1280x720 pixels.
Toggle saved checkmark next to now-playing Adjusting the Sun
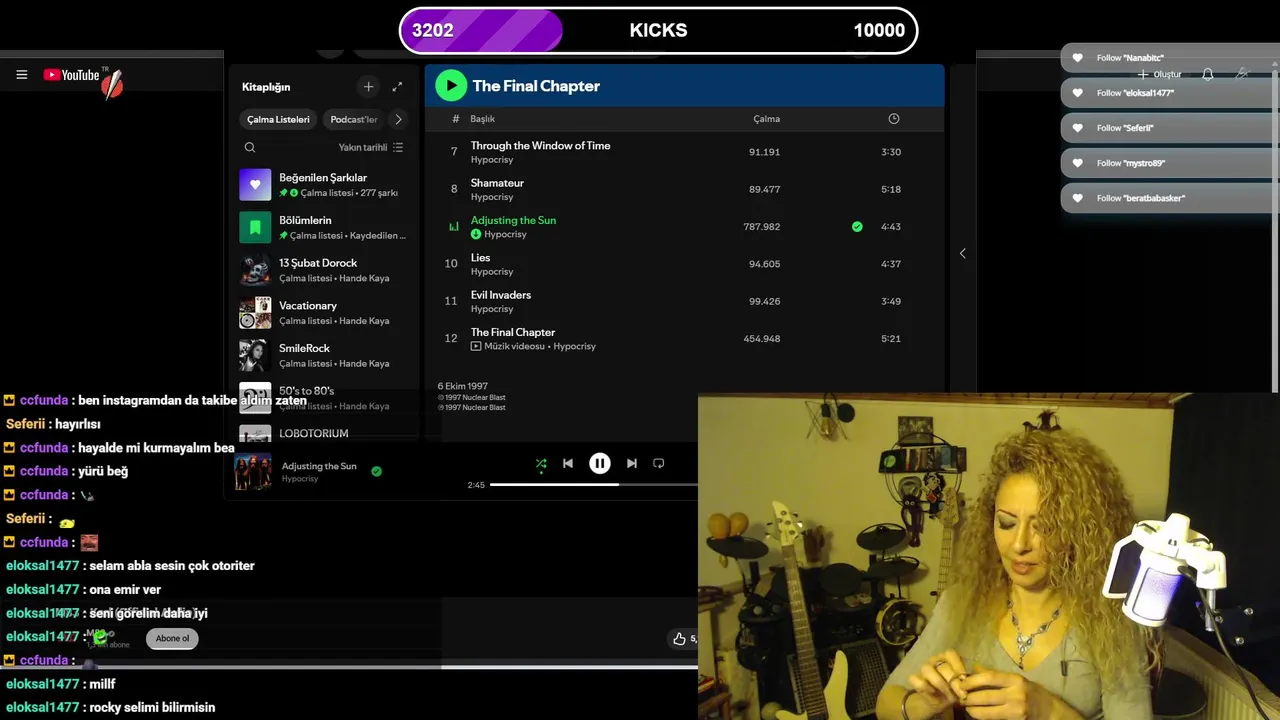tap(376, 471)
